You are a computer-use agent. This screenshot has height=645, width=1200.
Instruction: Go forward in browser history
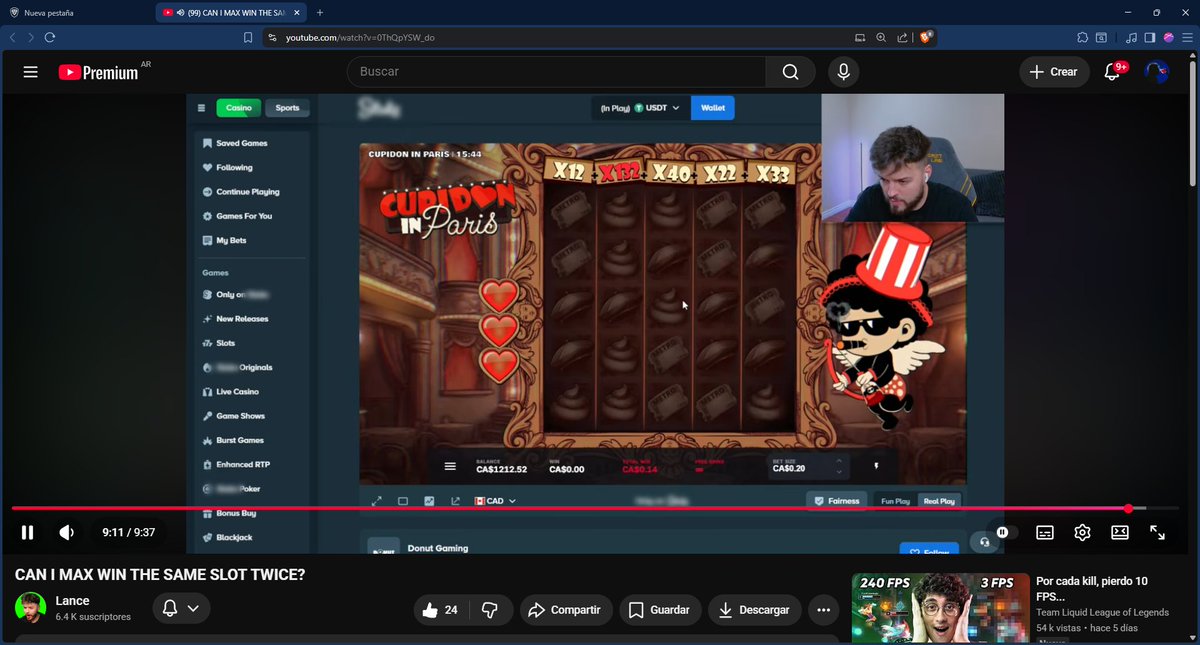tap(31, 37)
